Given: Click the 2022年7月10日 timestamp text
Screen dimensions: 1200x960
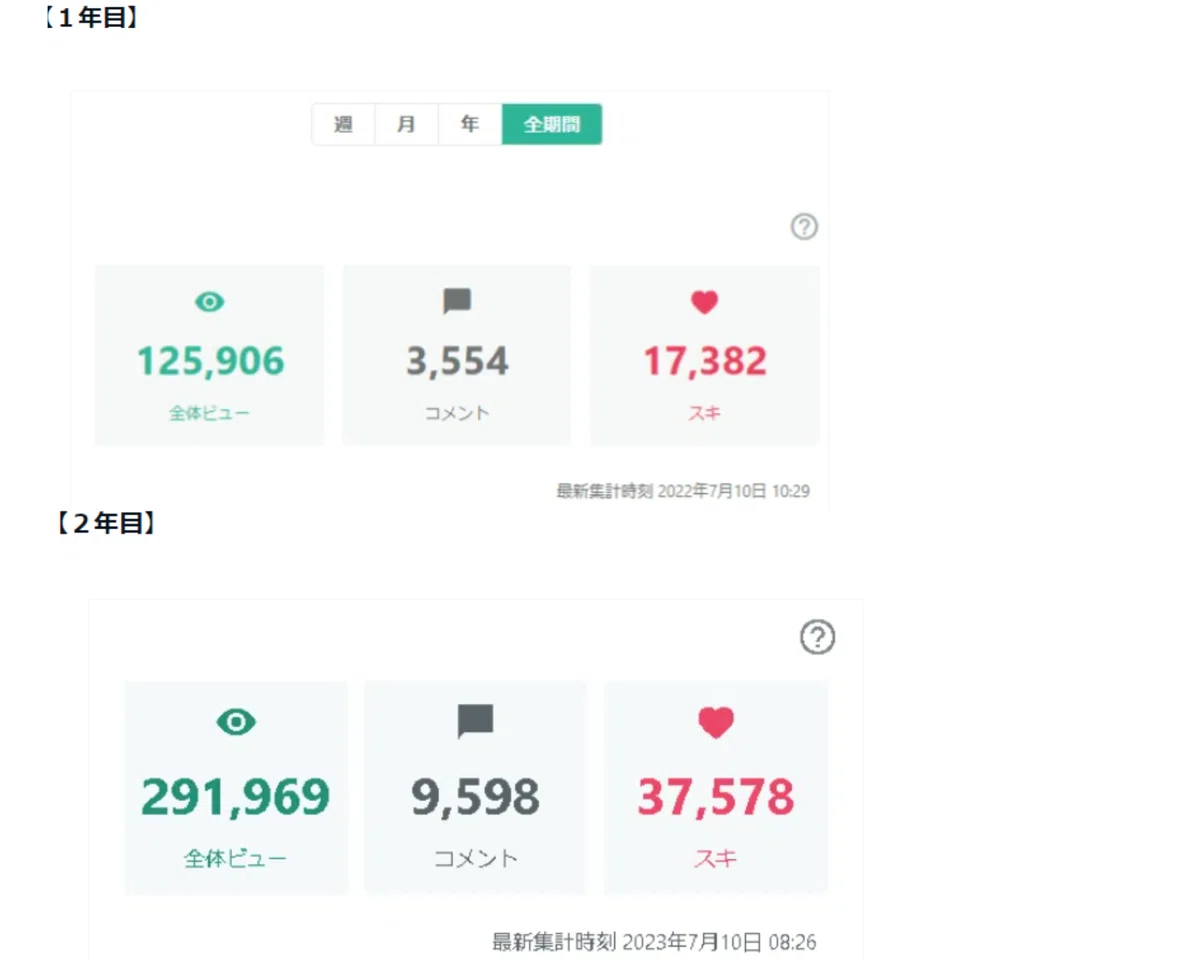Looking at the screenshot, I should tap(712, 491).
